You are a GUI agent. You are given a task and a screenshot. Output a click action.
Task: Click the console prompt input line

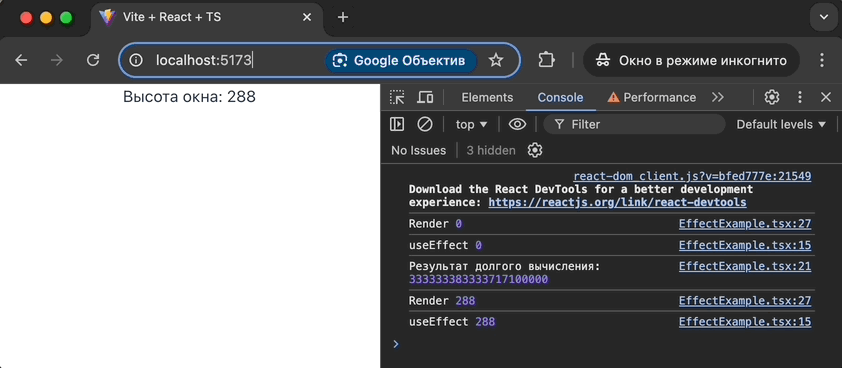[611, 344]
